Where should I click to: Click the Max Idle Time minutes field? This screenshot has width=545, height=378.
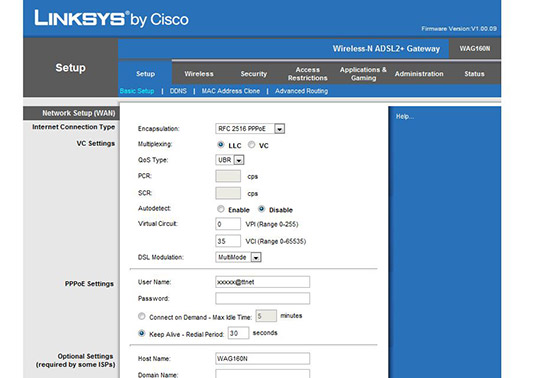point(266,316)
